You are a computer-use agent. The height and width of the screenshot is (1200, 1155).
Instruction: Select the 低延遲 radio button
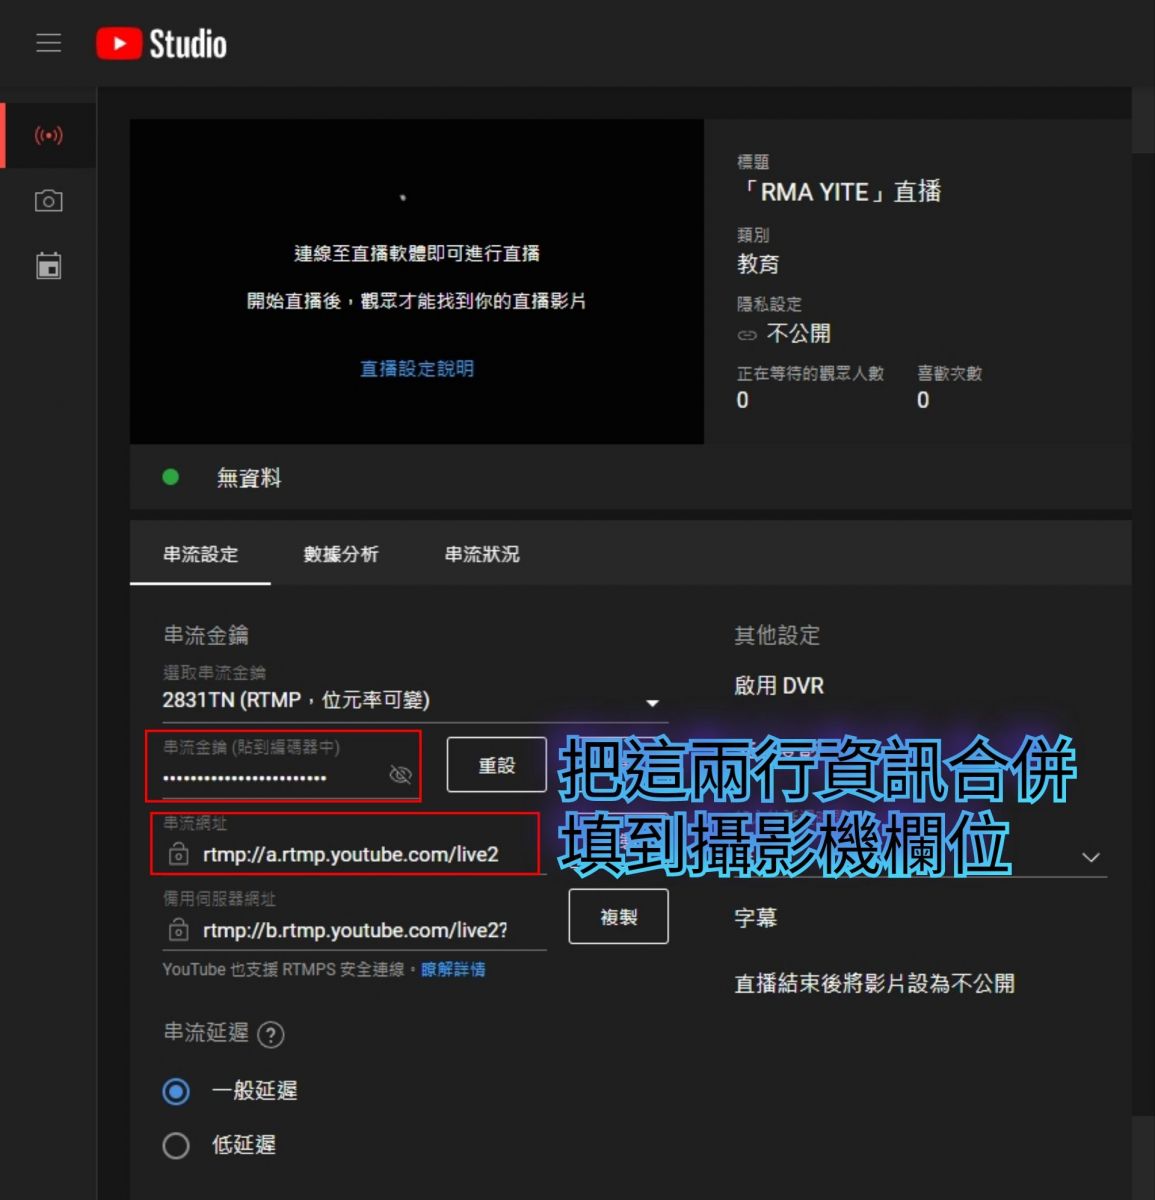176,1145
